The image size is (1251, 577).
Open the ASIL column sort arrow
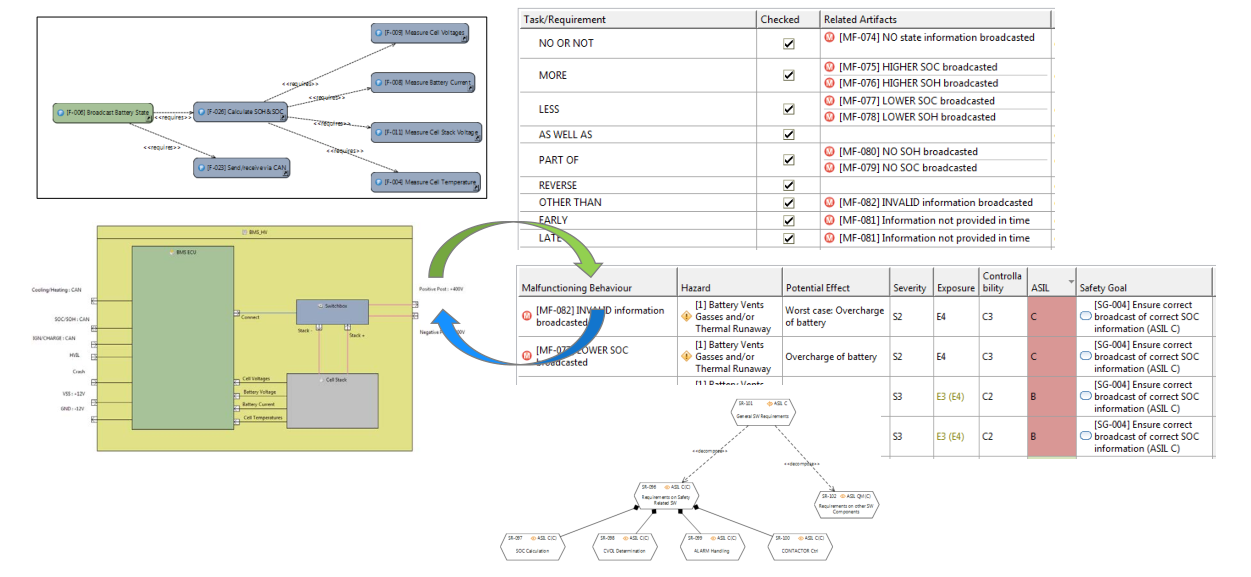tap(1070, 282)
